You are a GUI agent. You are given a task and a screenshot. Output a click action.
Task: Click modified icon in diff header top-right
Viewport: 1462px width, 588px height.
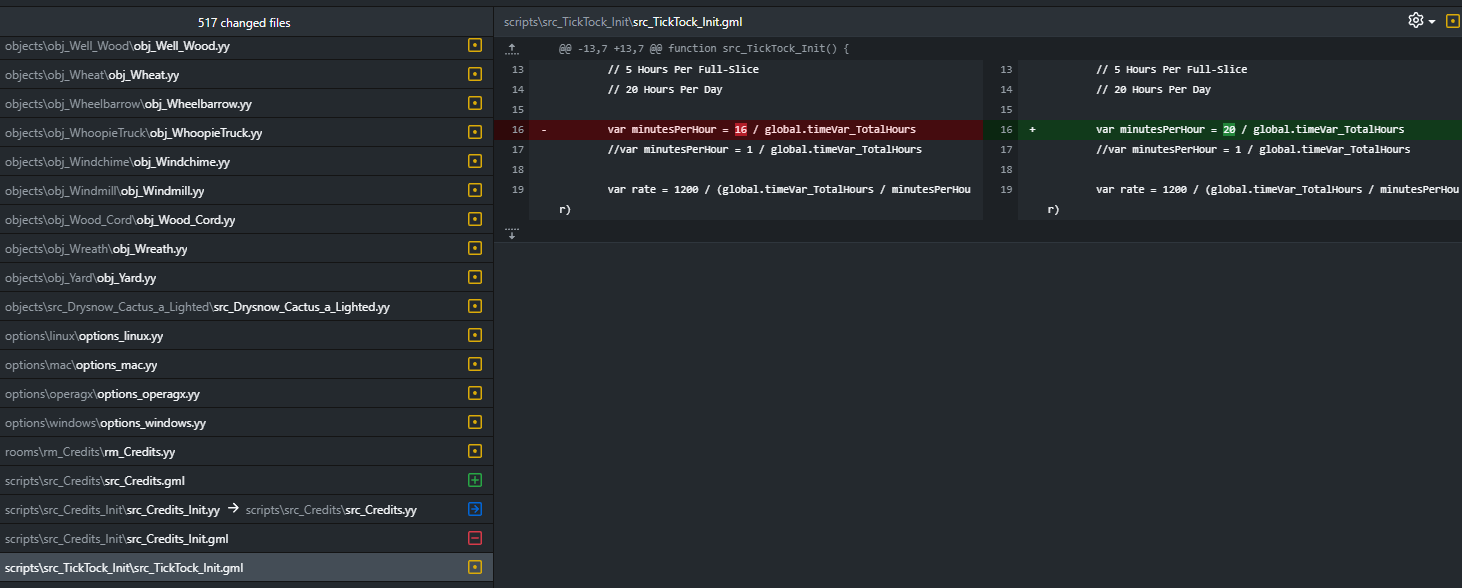click(x=1452, y=21)
